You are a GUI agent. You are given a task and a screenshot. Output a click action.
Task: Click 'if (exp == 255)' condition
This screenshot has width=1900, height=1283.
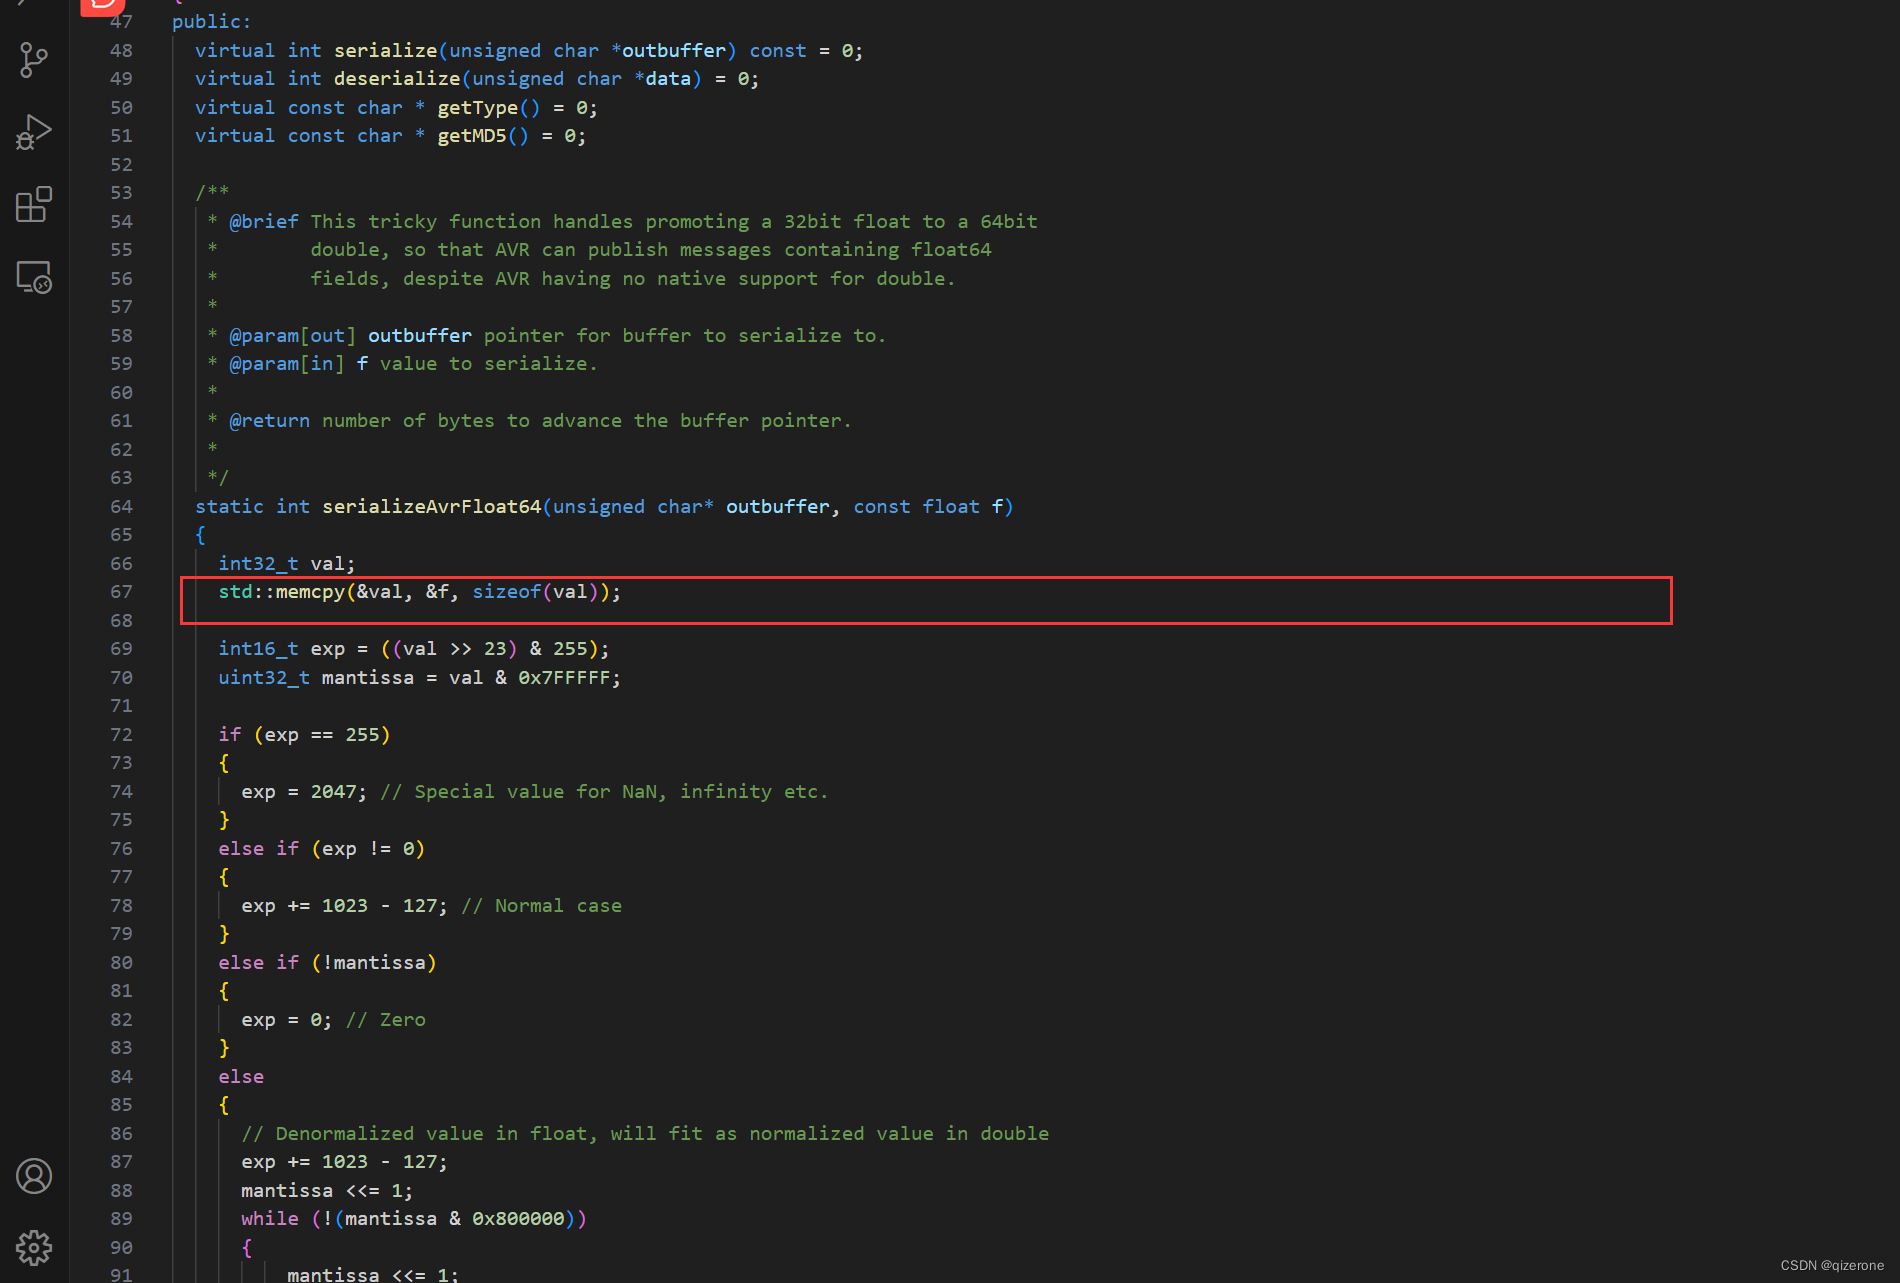[304, 735]
